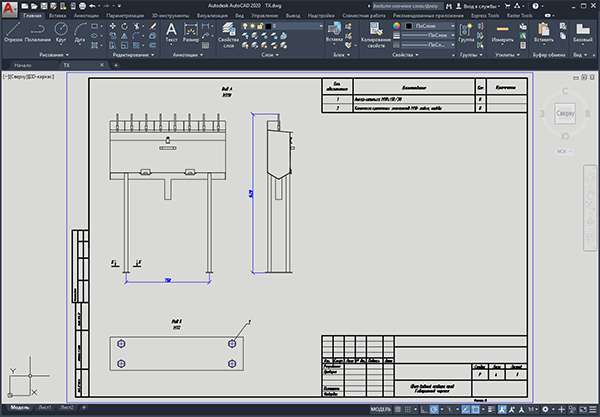Toggle snap mode in status bar
This screenshot has height=417, width=600.
pyautogui.click(x=408, y=409)
